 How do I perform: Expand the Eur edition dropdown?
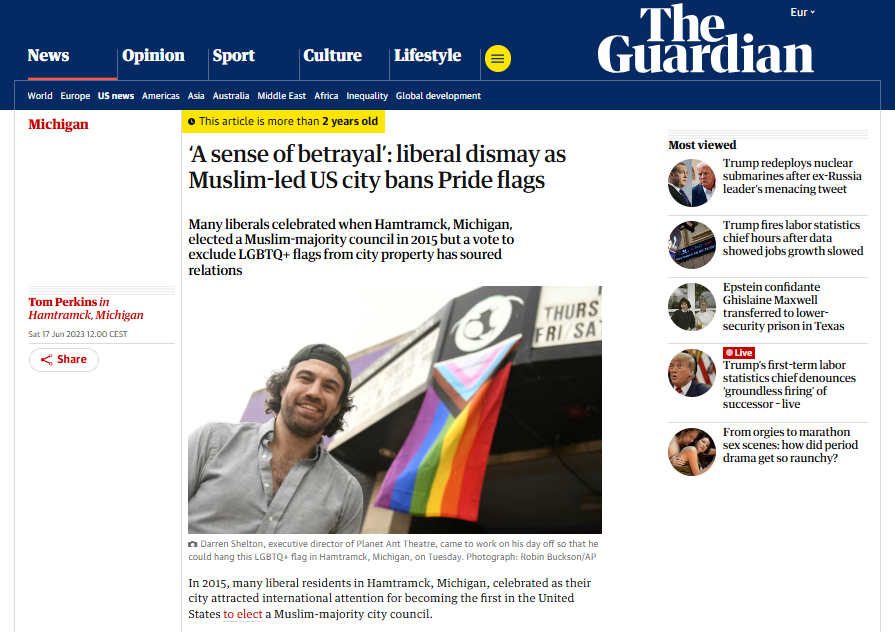[x=803, y=12]
